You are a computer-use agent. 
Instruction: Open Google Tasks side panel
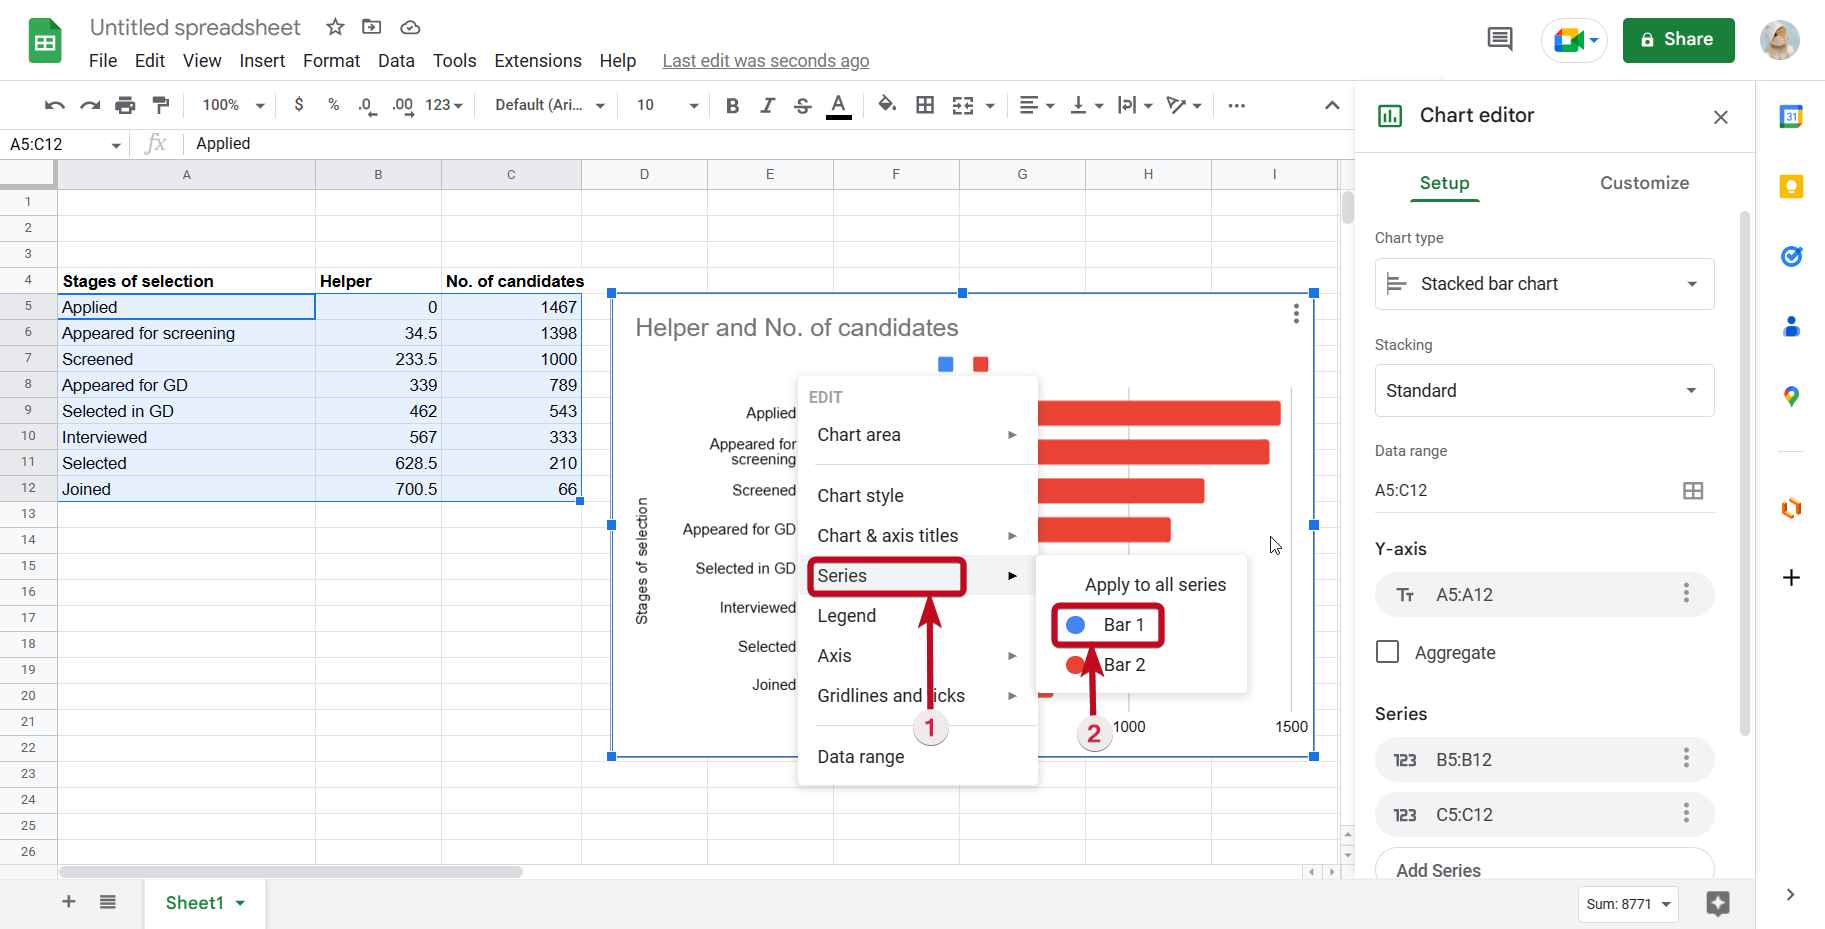(1791, 257)
